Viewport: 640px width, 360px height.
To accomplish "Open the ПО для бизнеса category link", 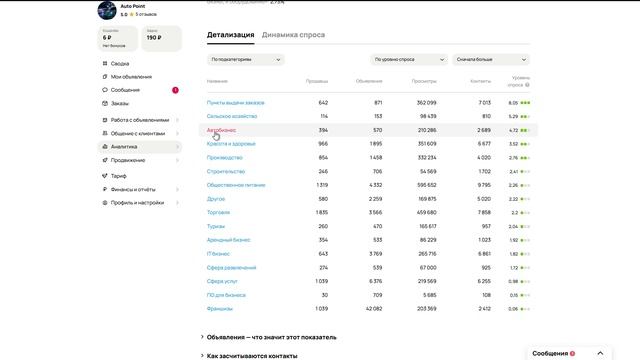I will [226, 295].
